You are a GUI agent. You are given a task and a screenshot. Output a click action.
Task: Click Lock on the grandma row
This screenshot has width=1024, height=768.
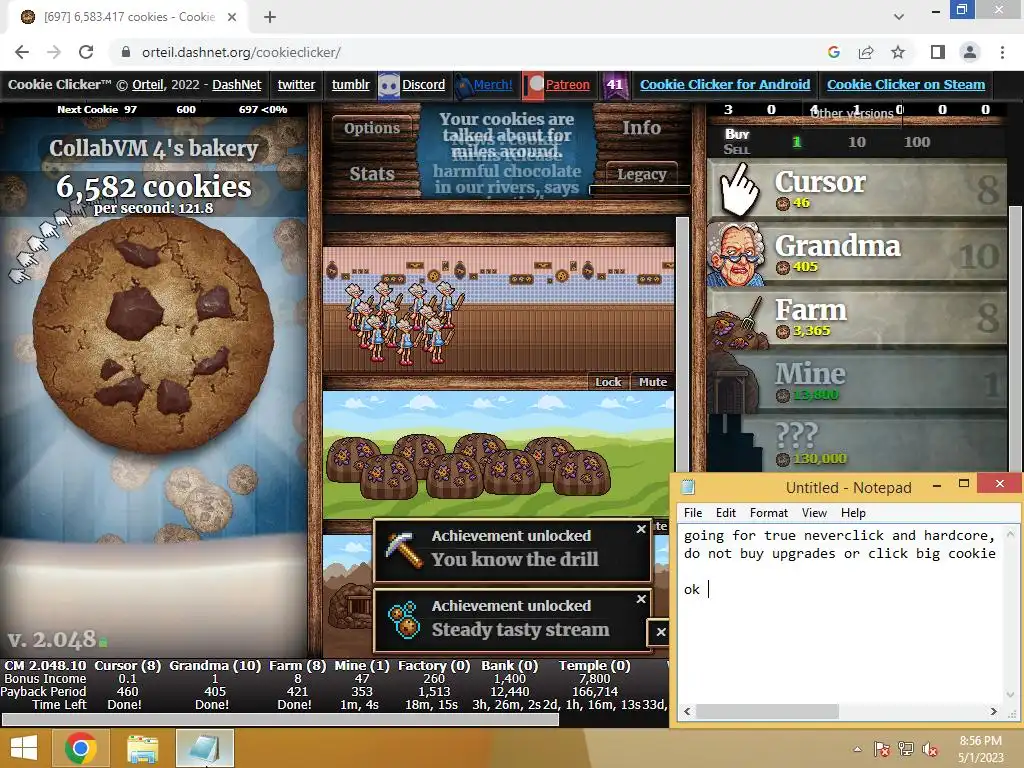[x=608, y=382]
